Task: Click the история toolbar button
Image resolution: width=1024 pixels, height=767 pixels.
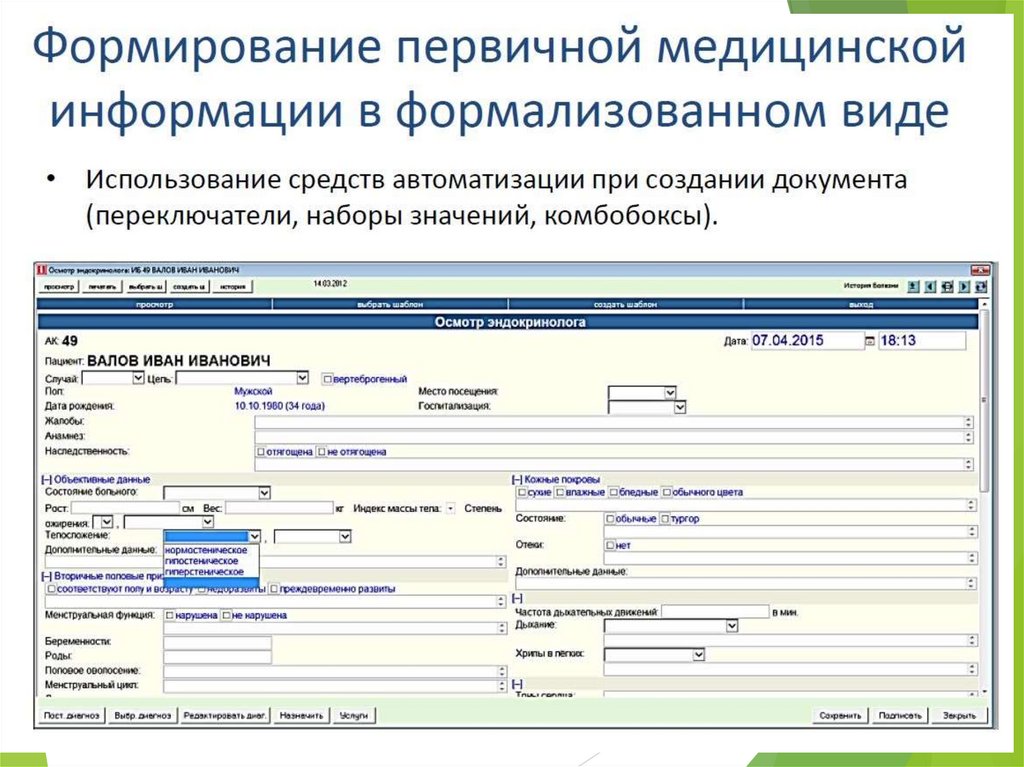Action: pos(232,287)
